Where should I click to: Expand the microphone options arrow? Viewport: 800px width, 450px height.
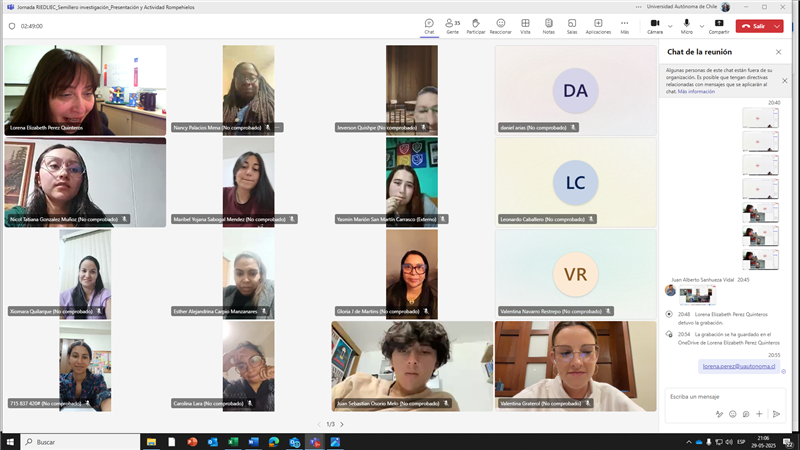point(702,26)
